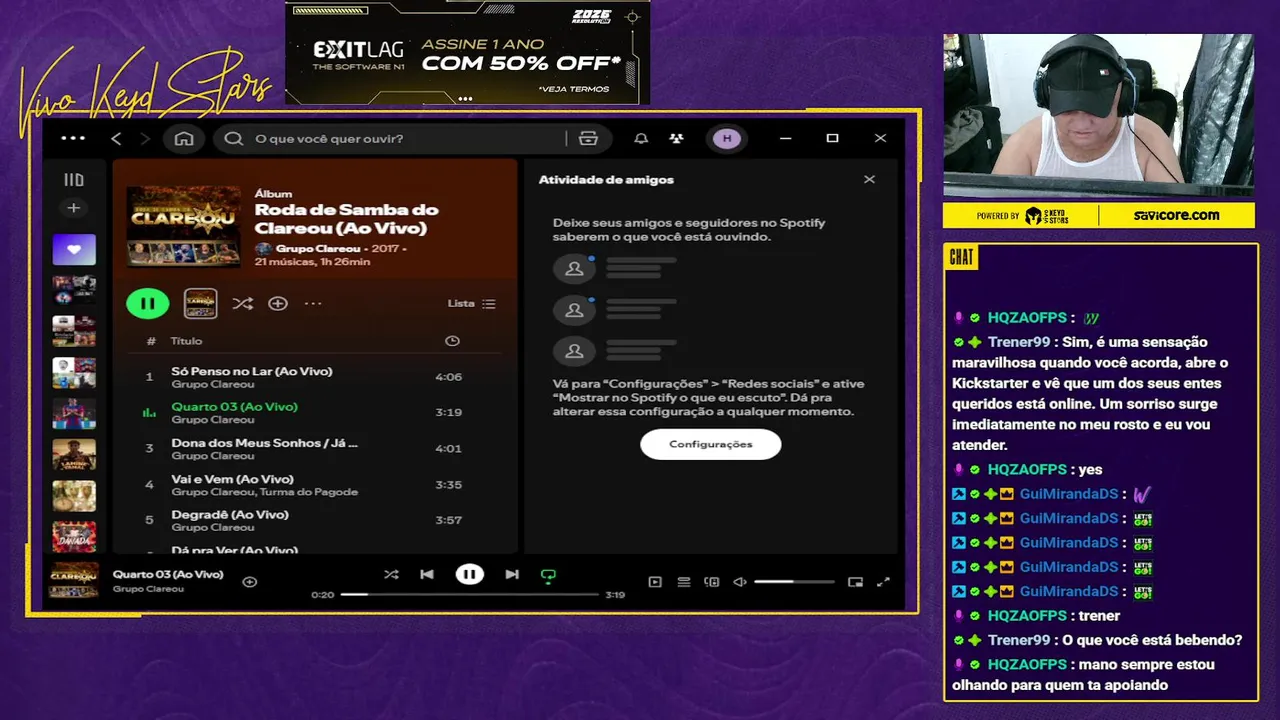Viewport: 1280px width, 720px height.
Task: Open the sixth playlist thumbnail with the person cover
Action: tap(74, 455)
